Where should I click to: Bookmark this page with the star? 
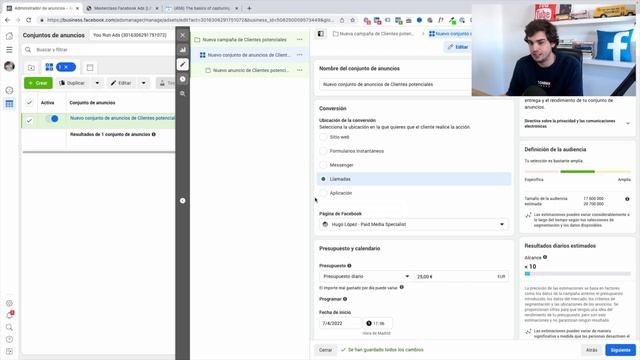tap(353, 20)
